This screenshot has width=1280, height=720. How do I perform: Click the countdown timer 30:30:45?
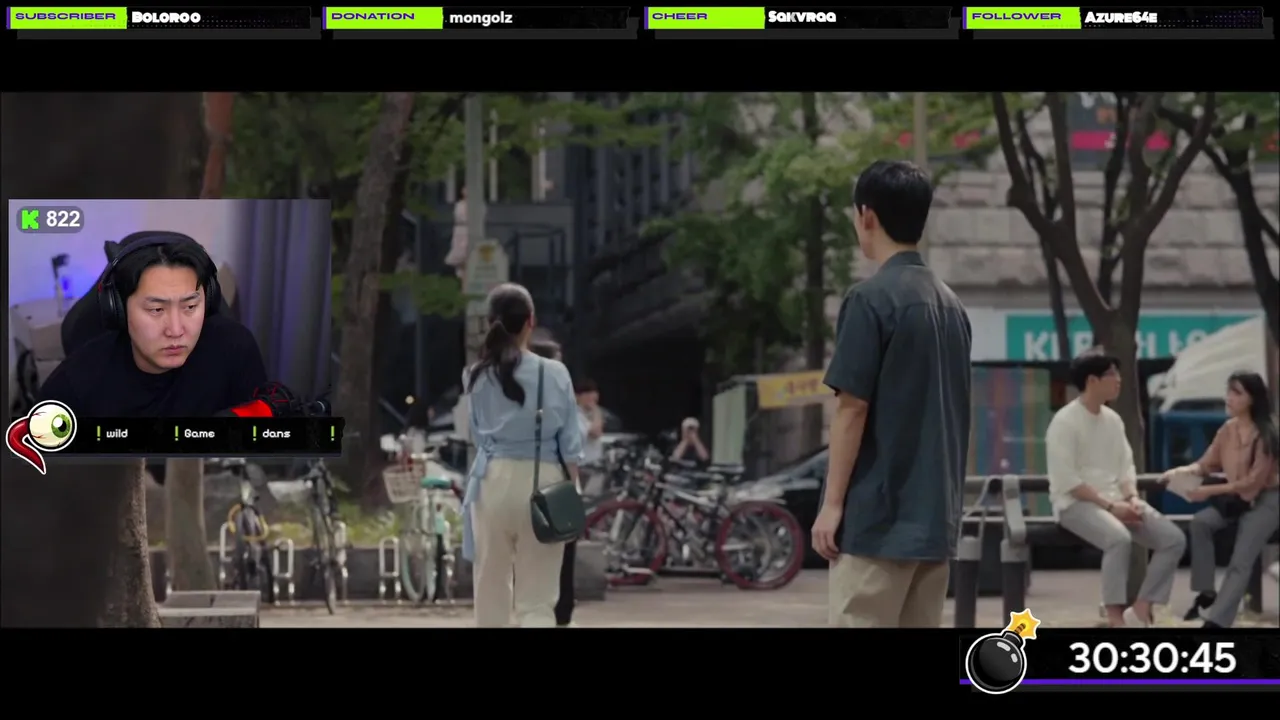(x=1152, y=658)
